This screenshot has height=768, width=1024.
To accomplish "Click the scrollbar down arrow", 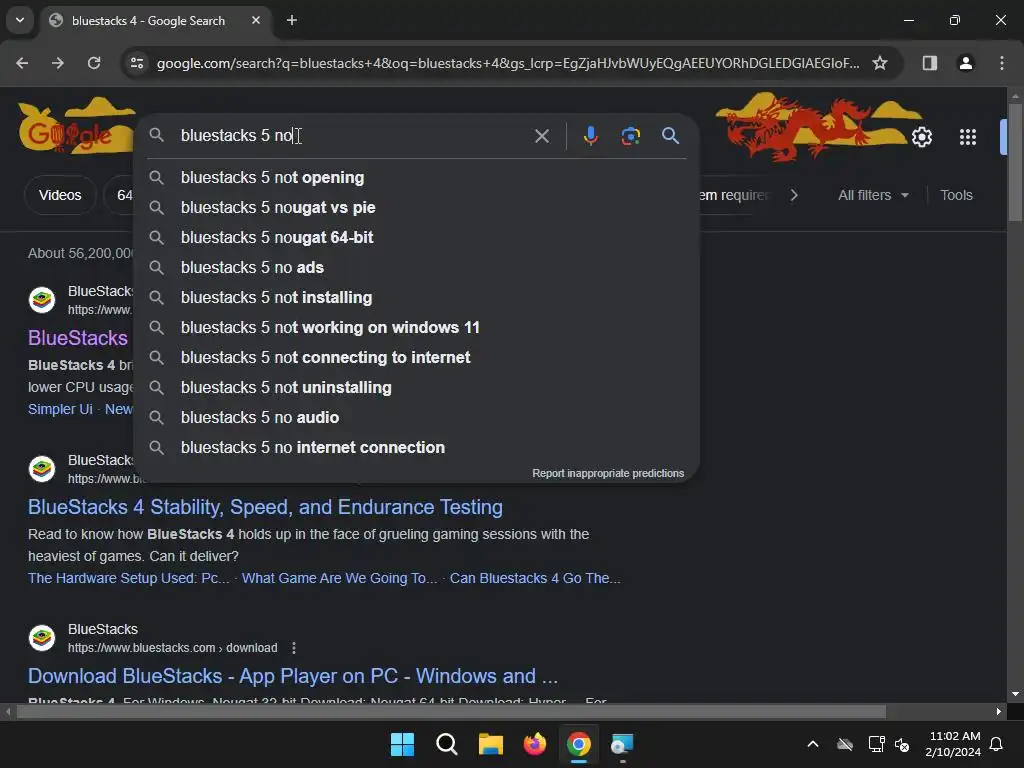I will click(1015, 694).
